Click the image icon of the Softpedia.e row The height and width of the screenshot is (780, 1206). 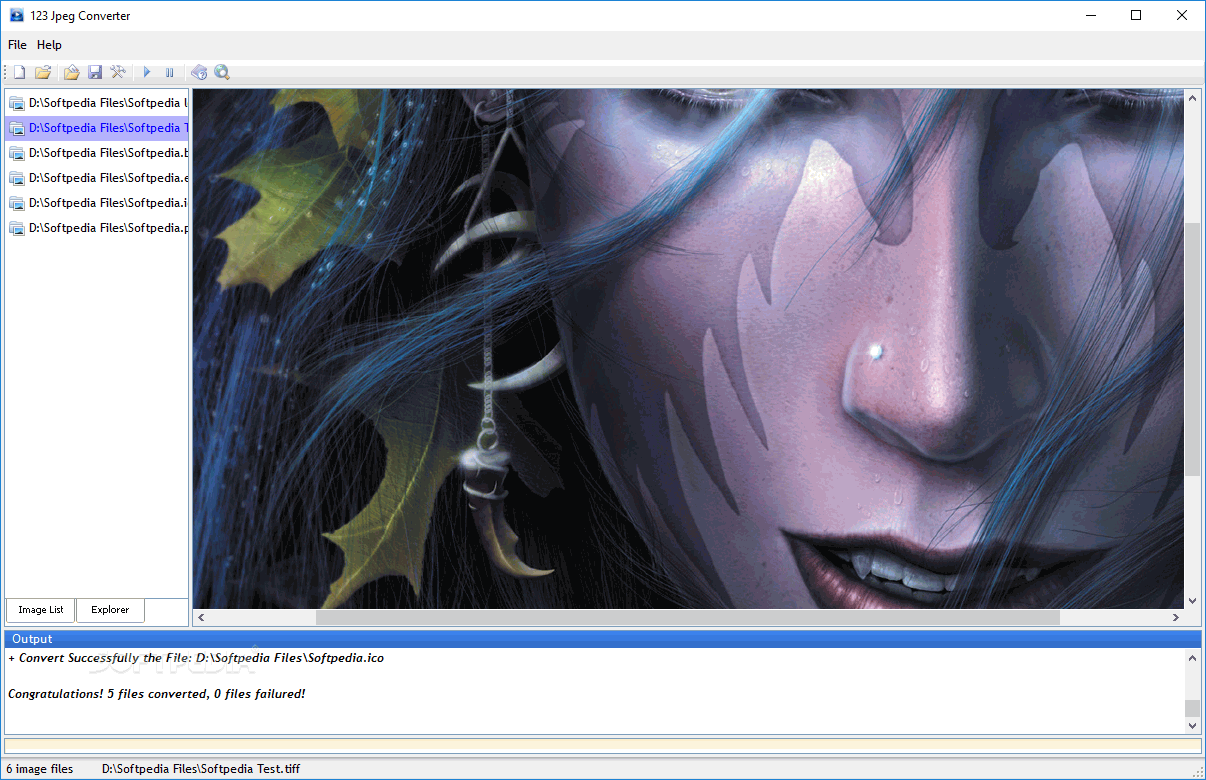[17, 178]
